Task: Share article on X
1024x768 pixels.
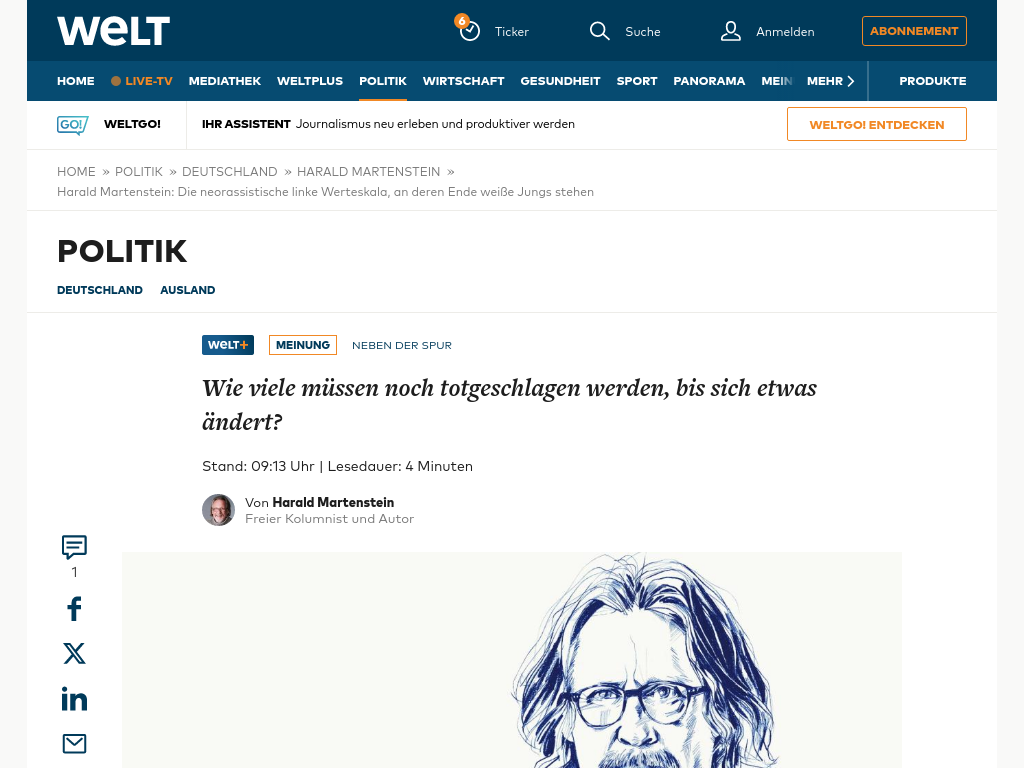Action: click(74, 653)
